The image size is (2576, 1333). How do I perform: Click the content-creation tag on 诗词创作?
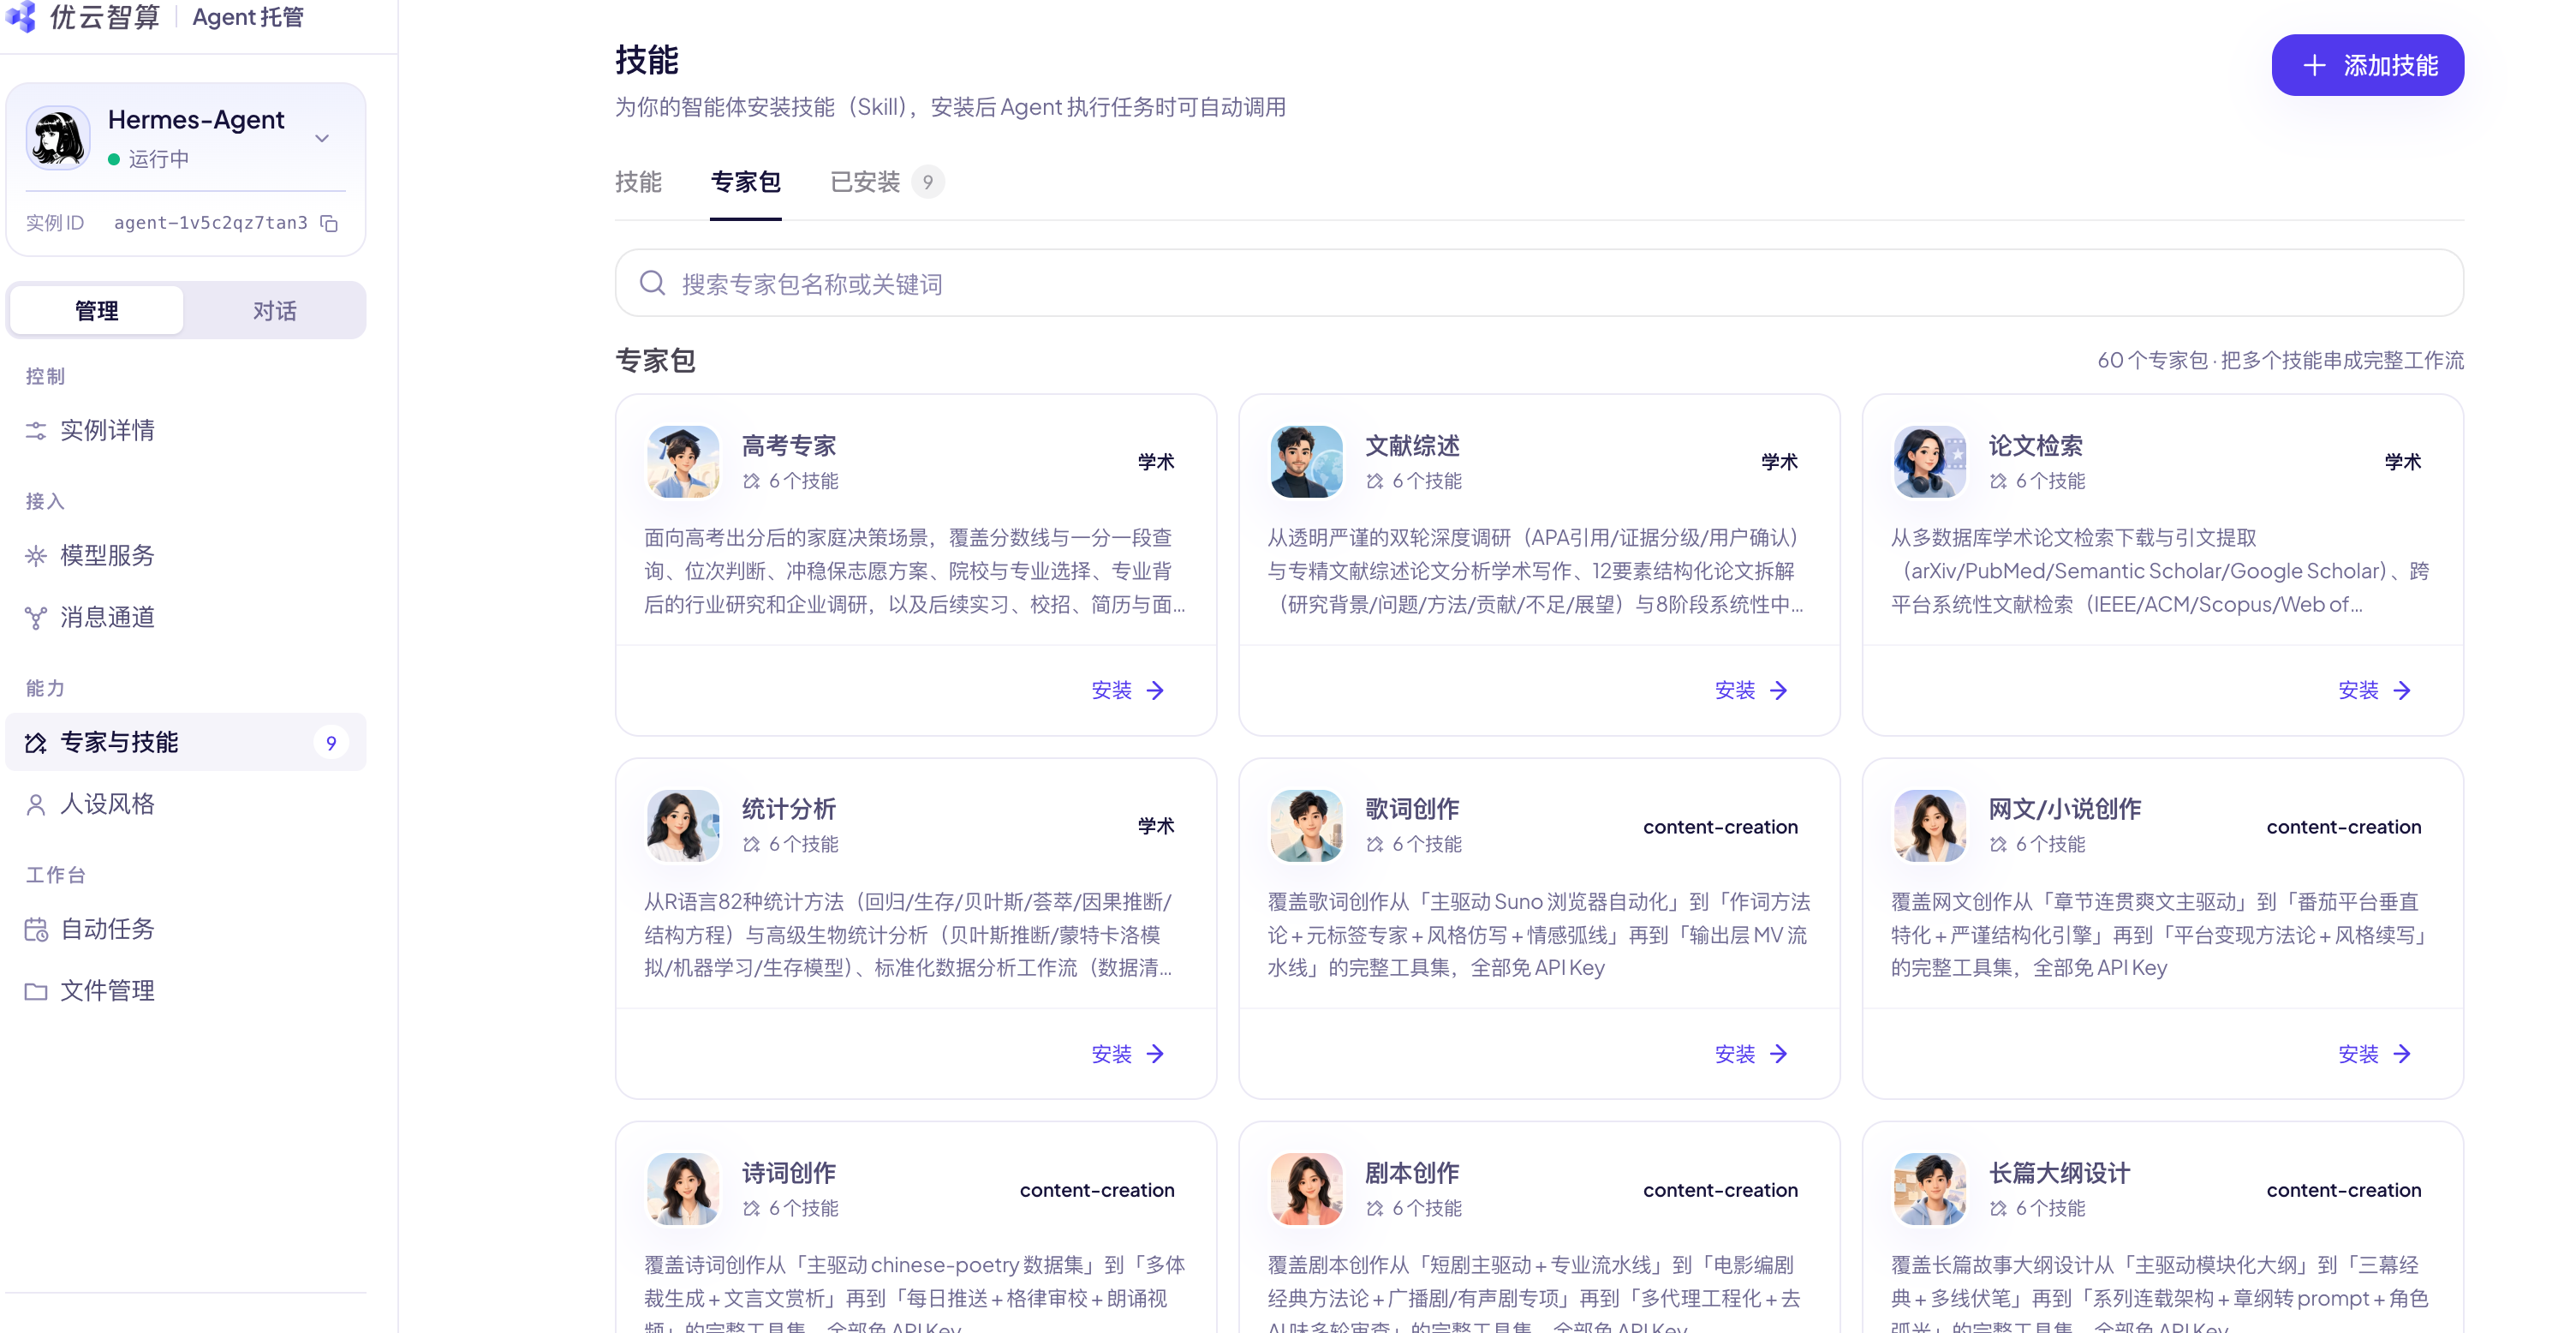(1097, 1190)
